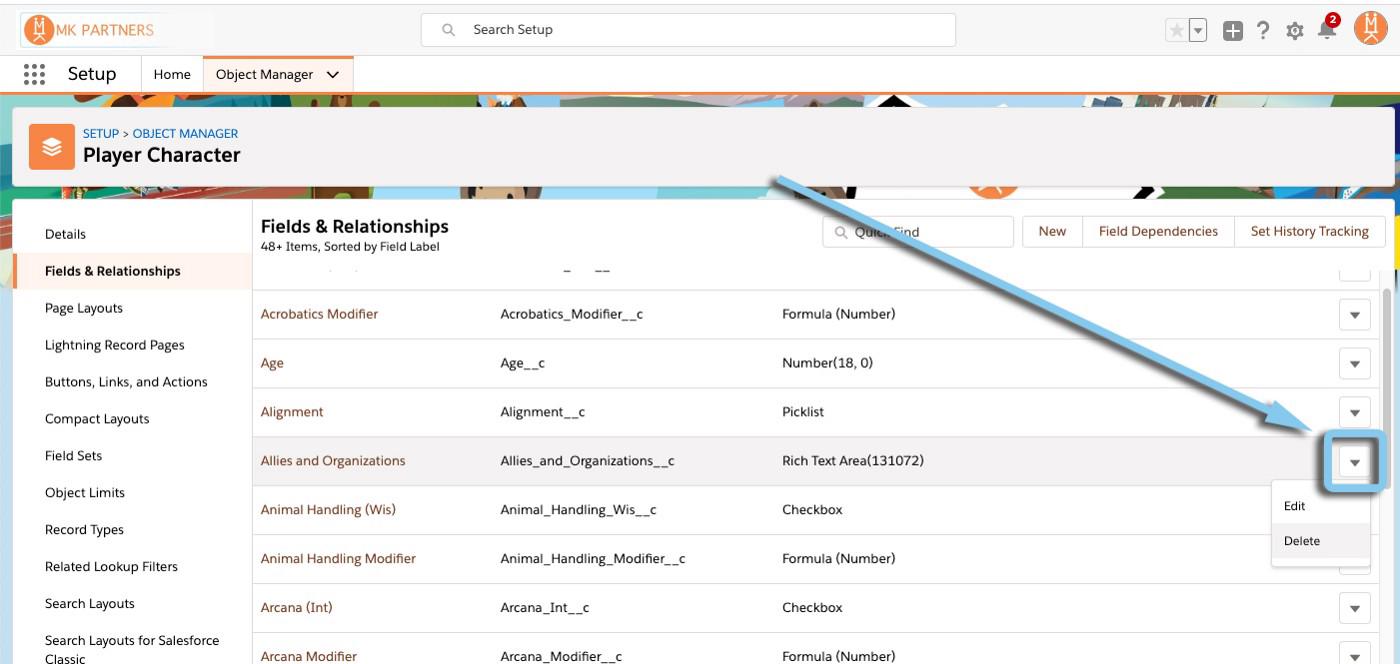This screenshot has width=1400, height=664.
Task: Open the Setup gear icon
Action: point(1295,31)
